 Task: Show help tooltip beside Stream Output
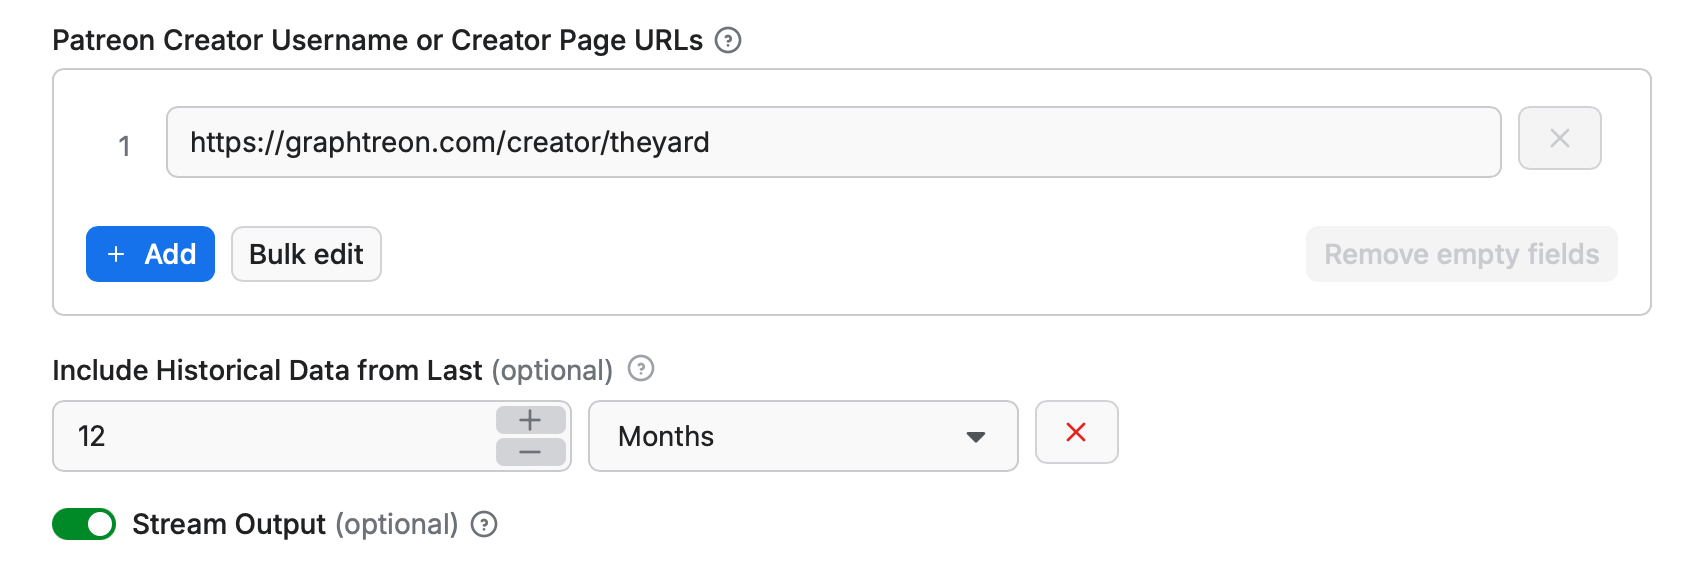tap(484, 524)
